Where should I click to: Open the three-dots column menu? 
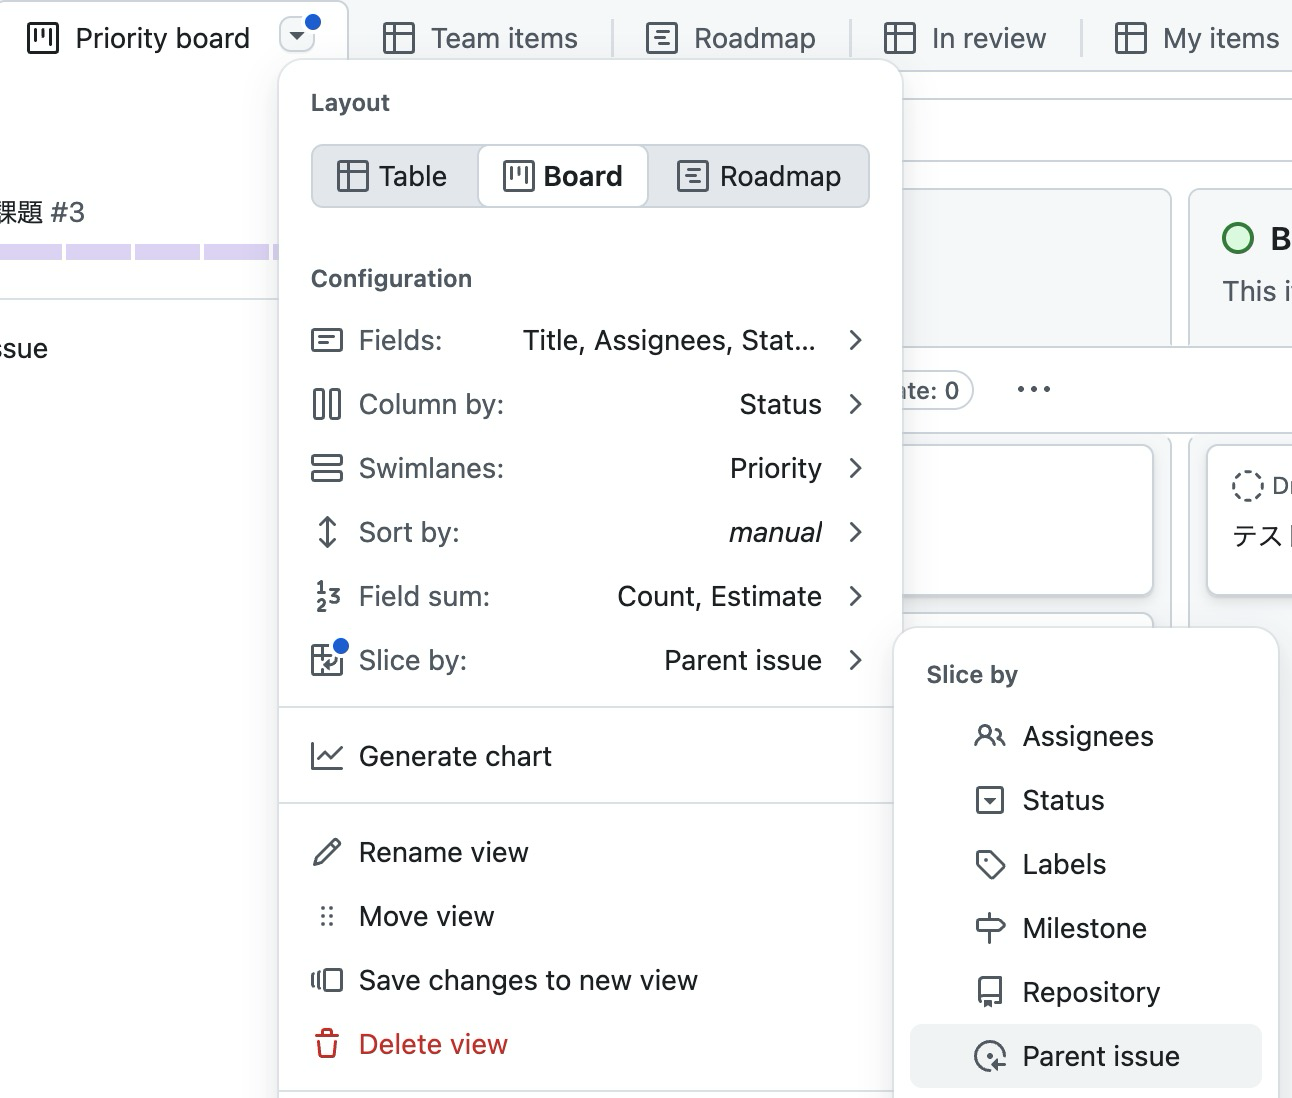[x=1034, y=389]
